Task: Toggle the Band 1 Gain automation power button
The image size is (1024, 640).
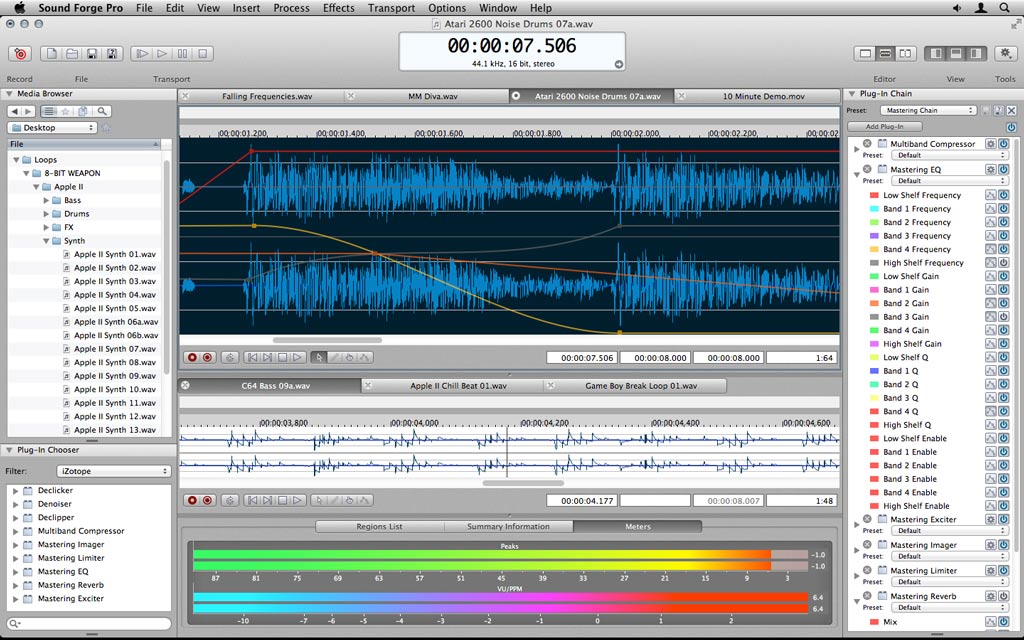Action: click(x=1003, y=290)
